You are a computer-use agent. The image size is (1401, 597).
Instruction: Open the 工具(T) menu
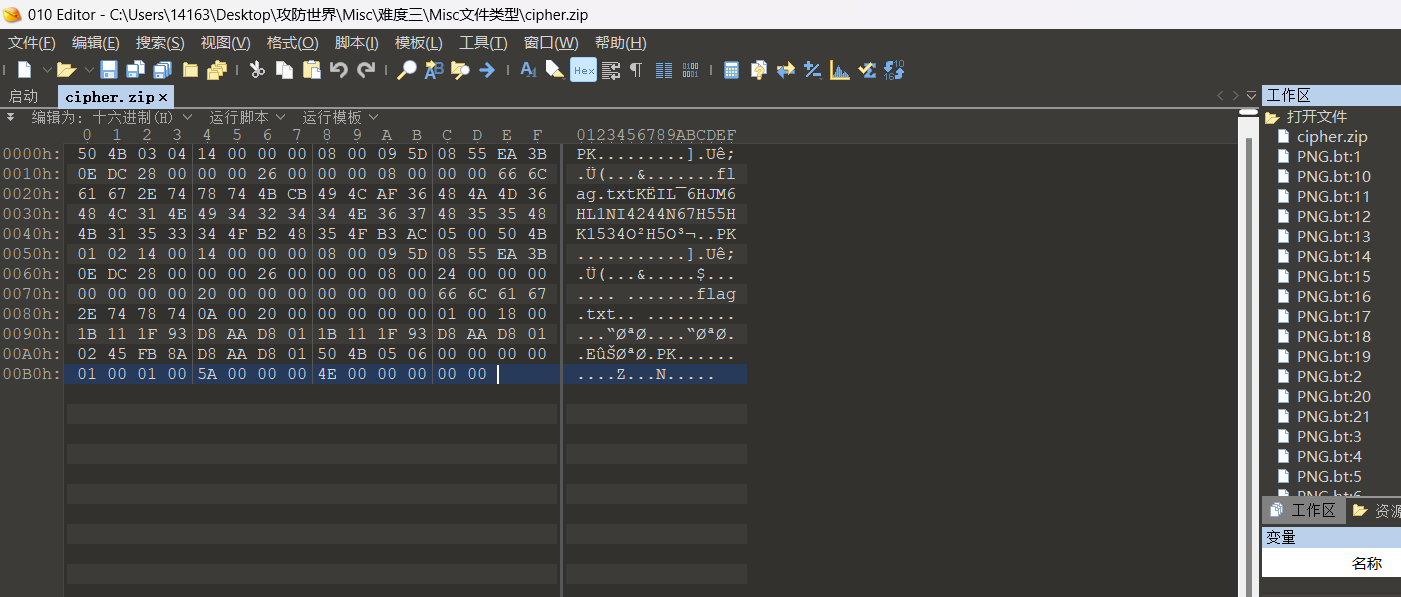[484, 44]
